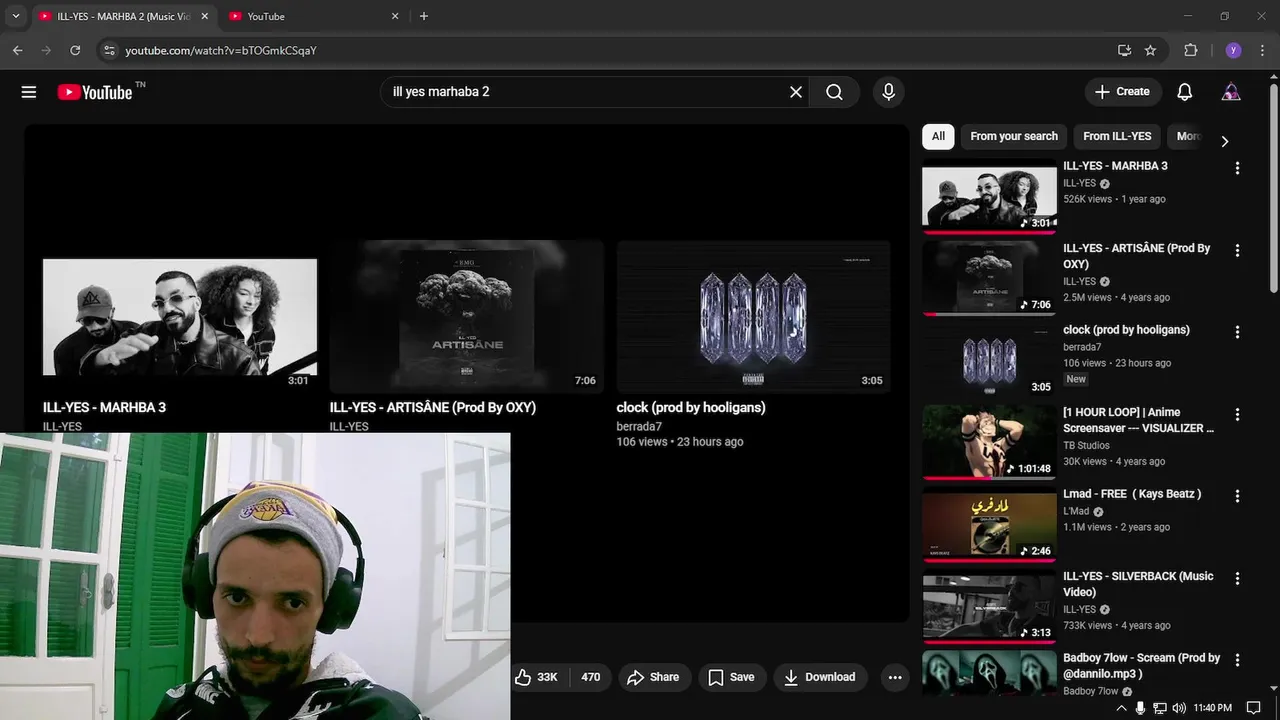Open more actions ellipsis below video
Image resolution: width=1280 pixels, height=720 pixels.
pyautogui.click(x=895, y=677)
